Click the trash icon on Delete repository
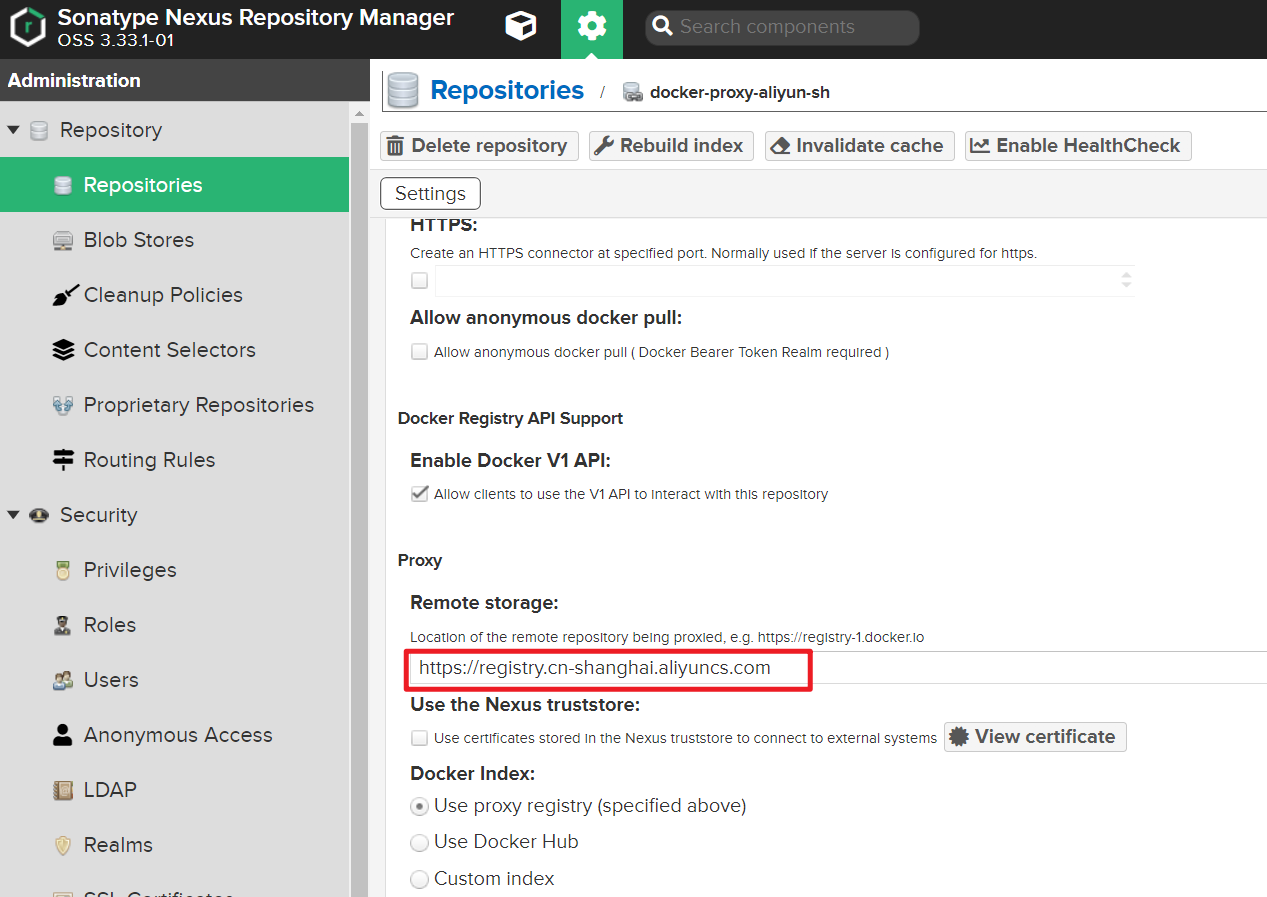Image resolution: width=1267 pixels, height=897 pixels. (395, 146)
